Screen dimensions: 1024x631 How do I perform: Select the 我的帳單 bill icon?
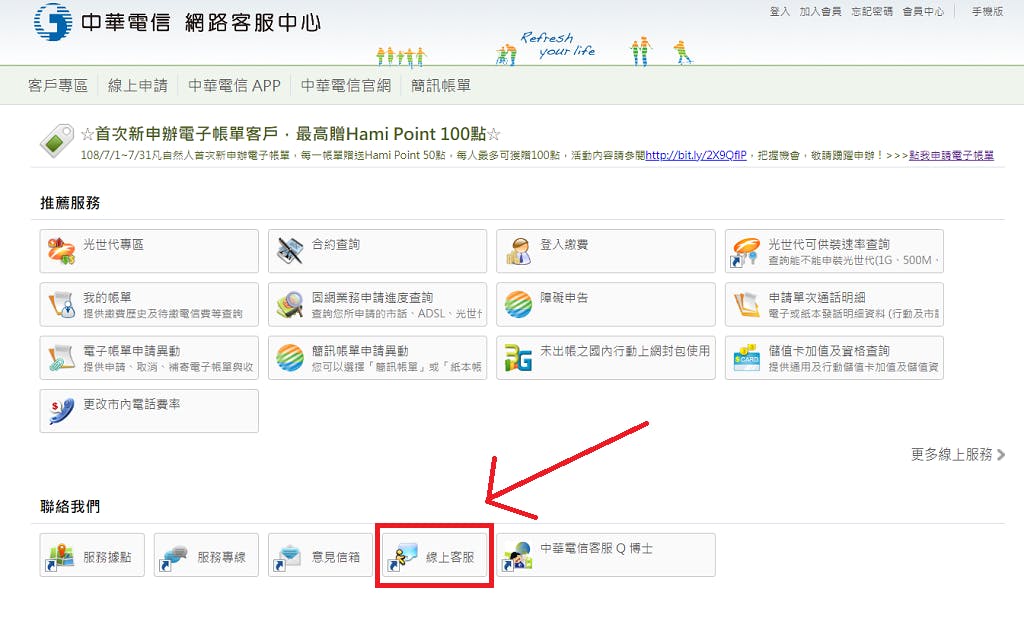[60, 304]
